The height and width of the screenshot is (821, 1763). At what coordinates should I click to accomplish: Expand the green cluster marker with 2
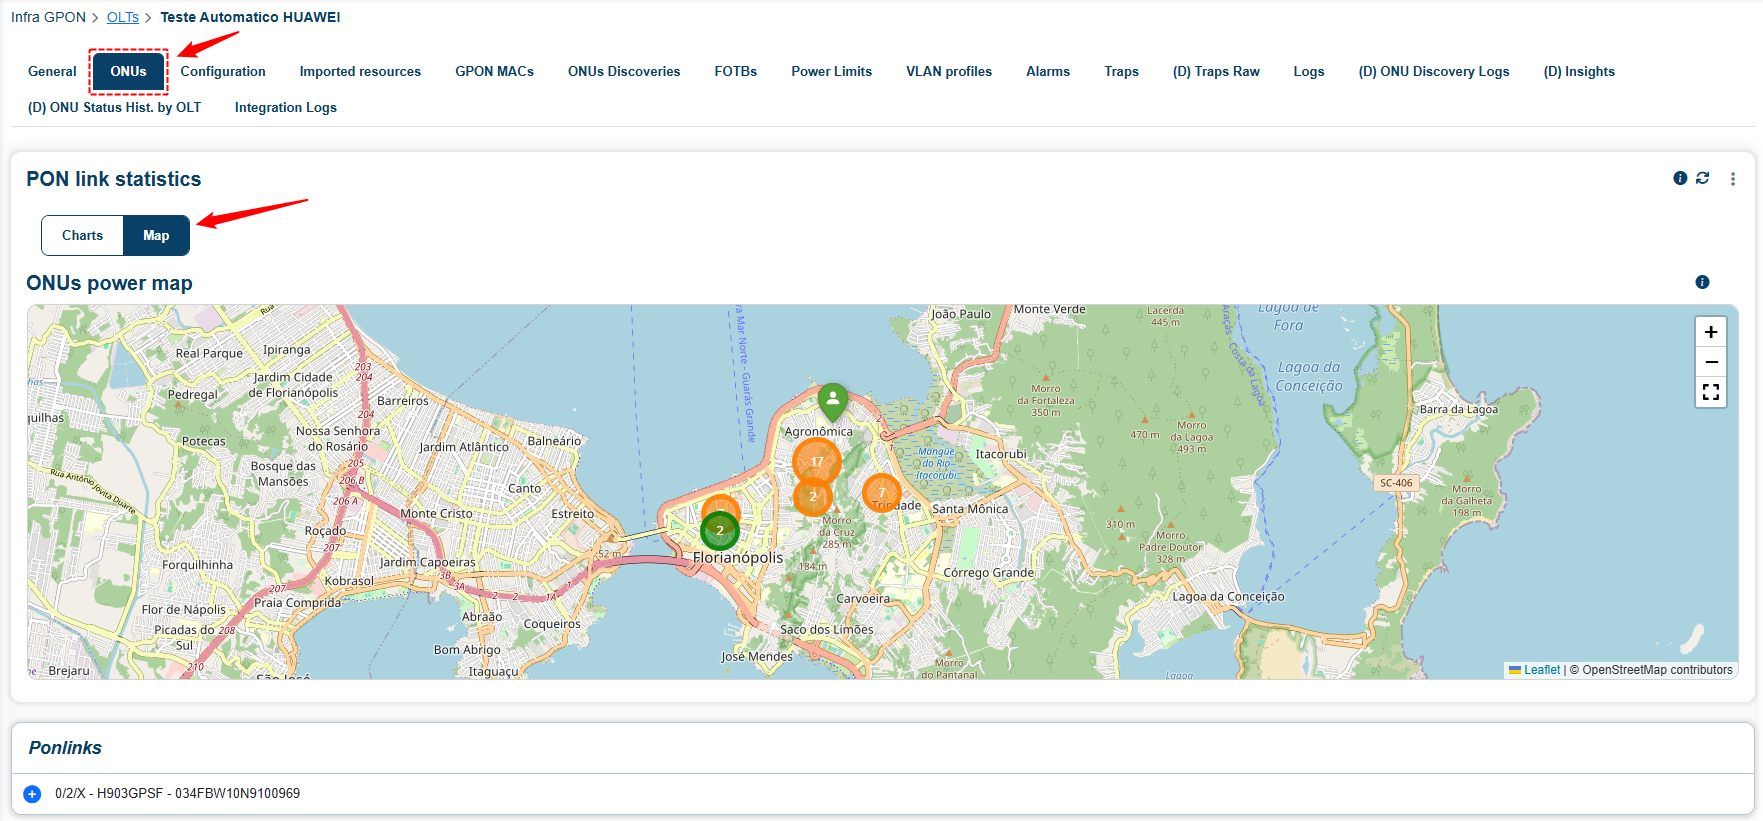(720, 531)
